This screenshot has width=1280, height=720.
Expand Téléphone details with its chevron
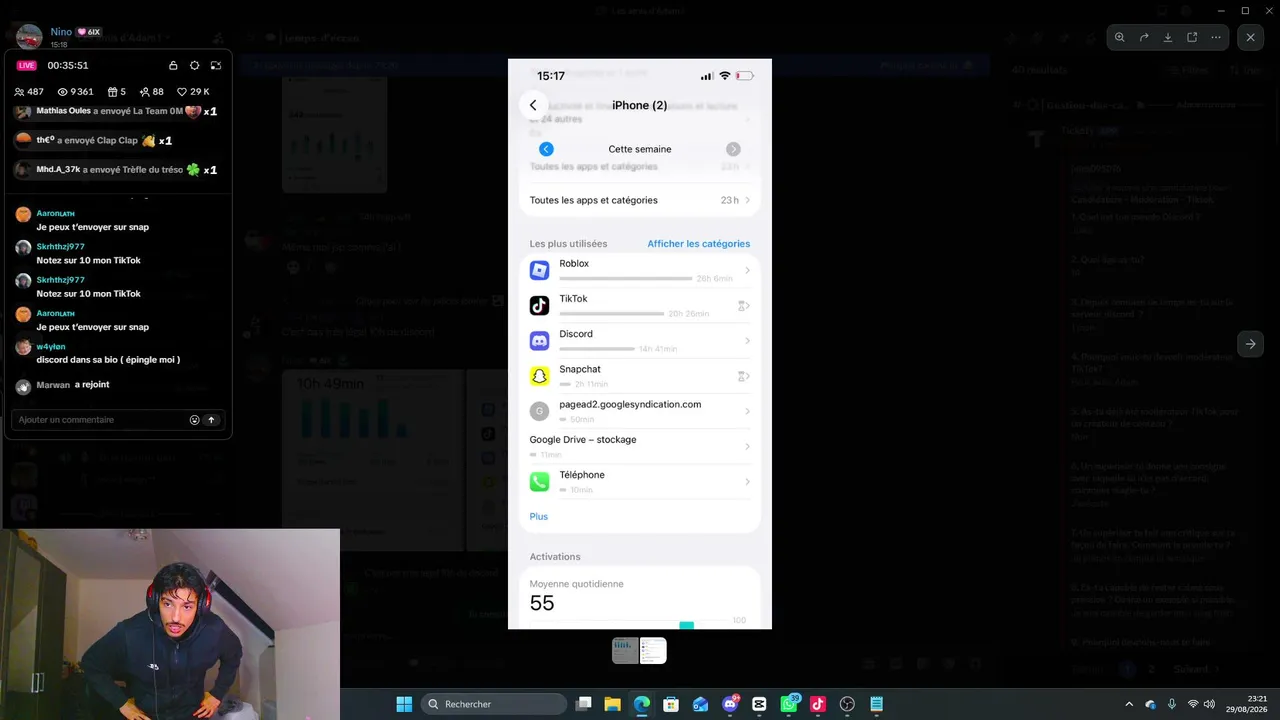747,482
